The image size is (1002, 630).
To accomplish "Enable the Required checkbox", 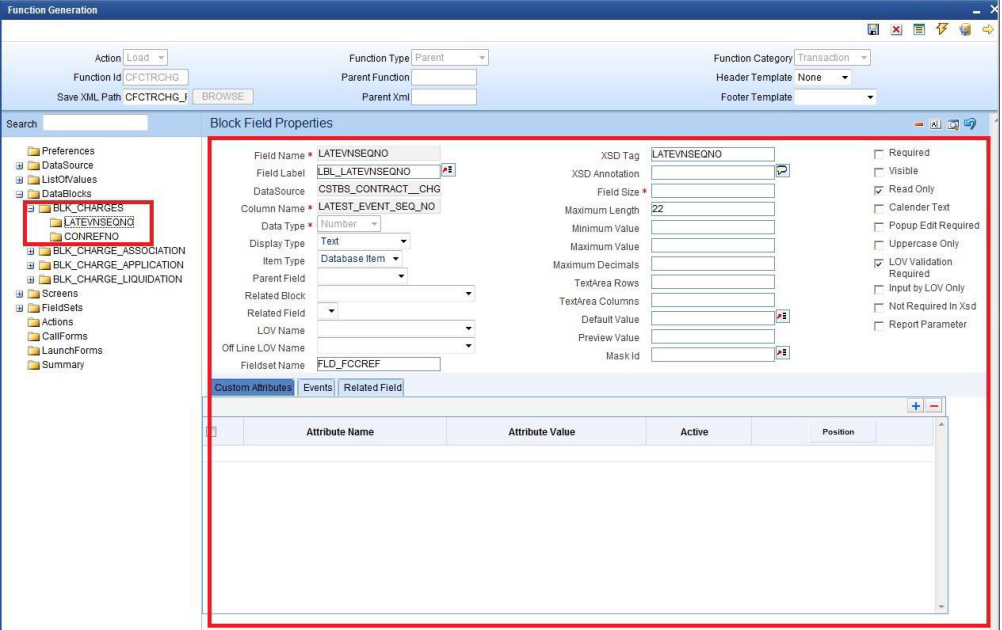I will 879,153.
